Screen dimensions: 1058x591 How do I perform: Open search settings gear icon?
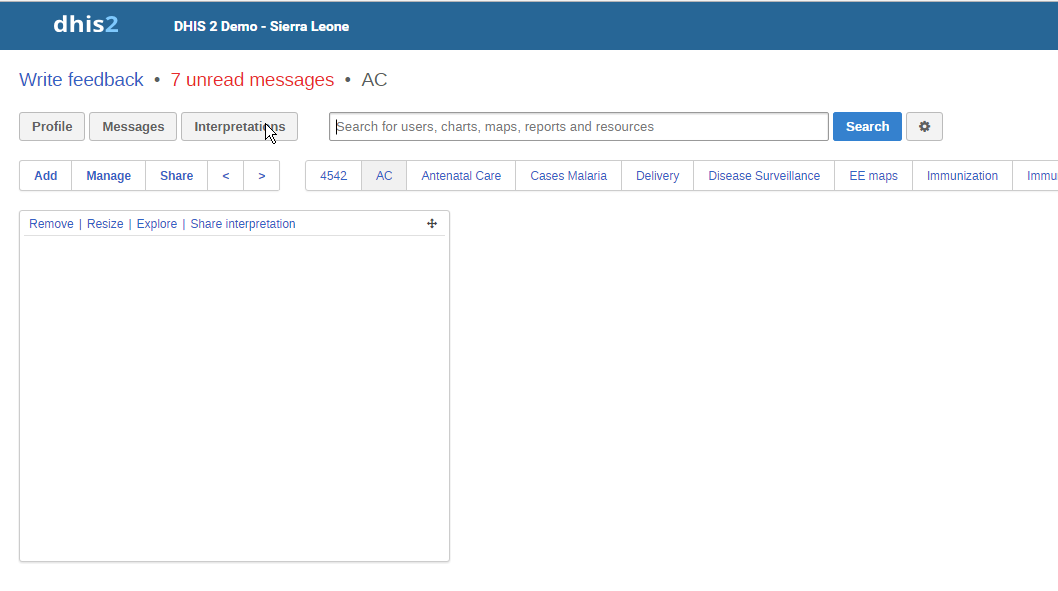[x=924, y=127]
